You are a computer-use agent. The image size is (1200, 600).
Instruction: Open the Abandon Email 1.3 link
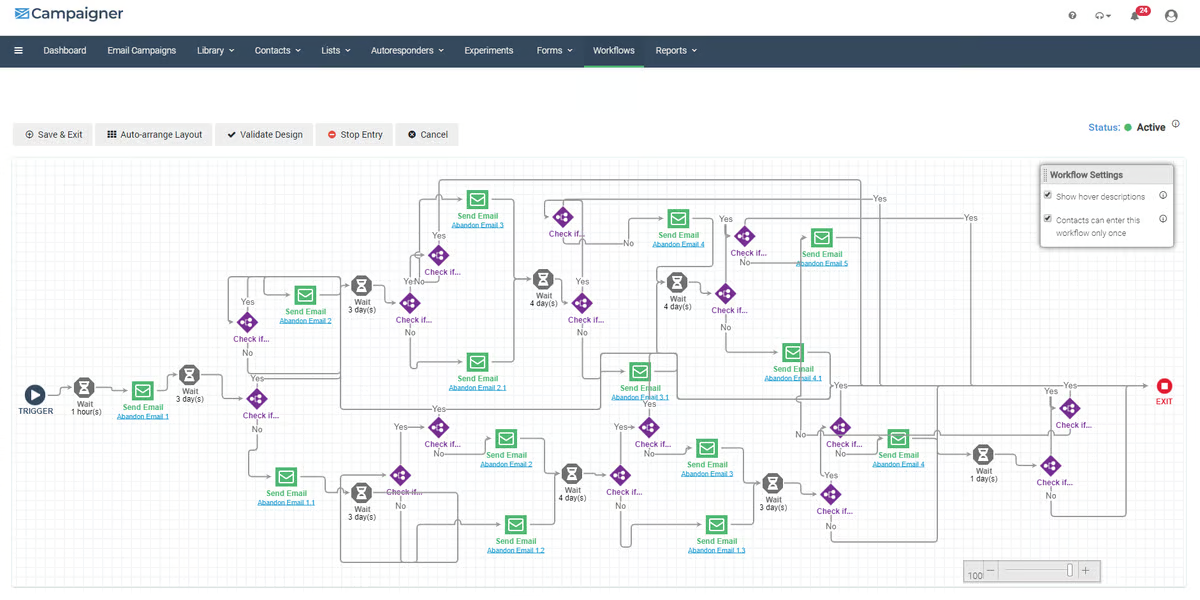tap(715, 550)
